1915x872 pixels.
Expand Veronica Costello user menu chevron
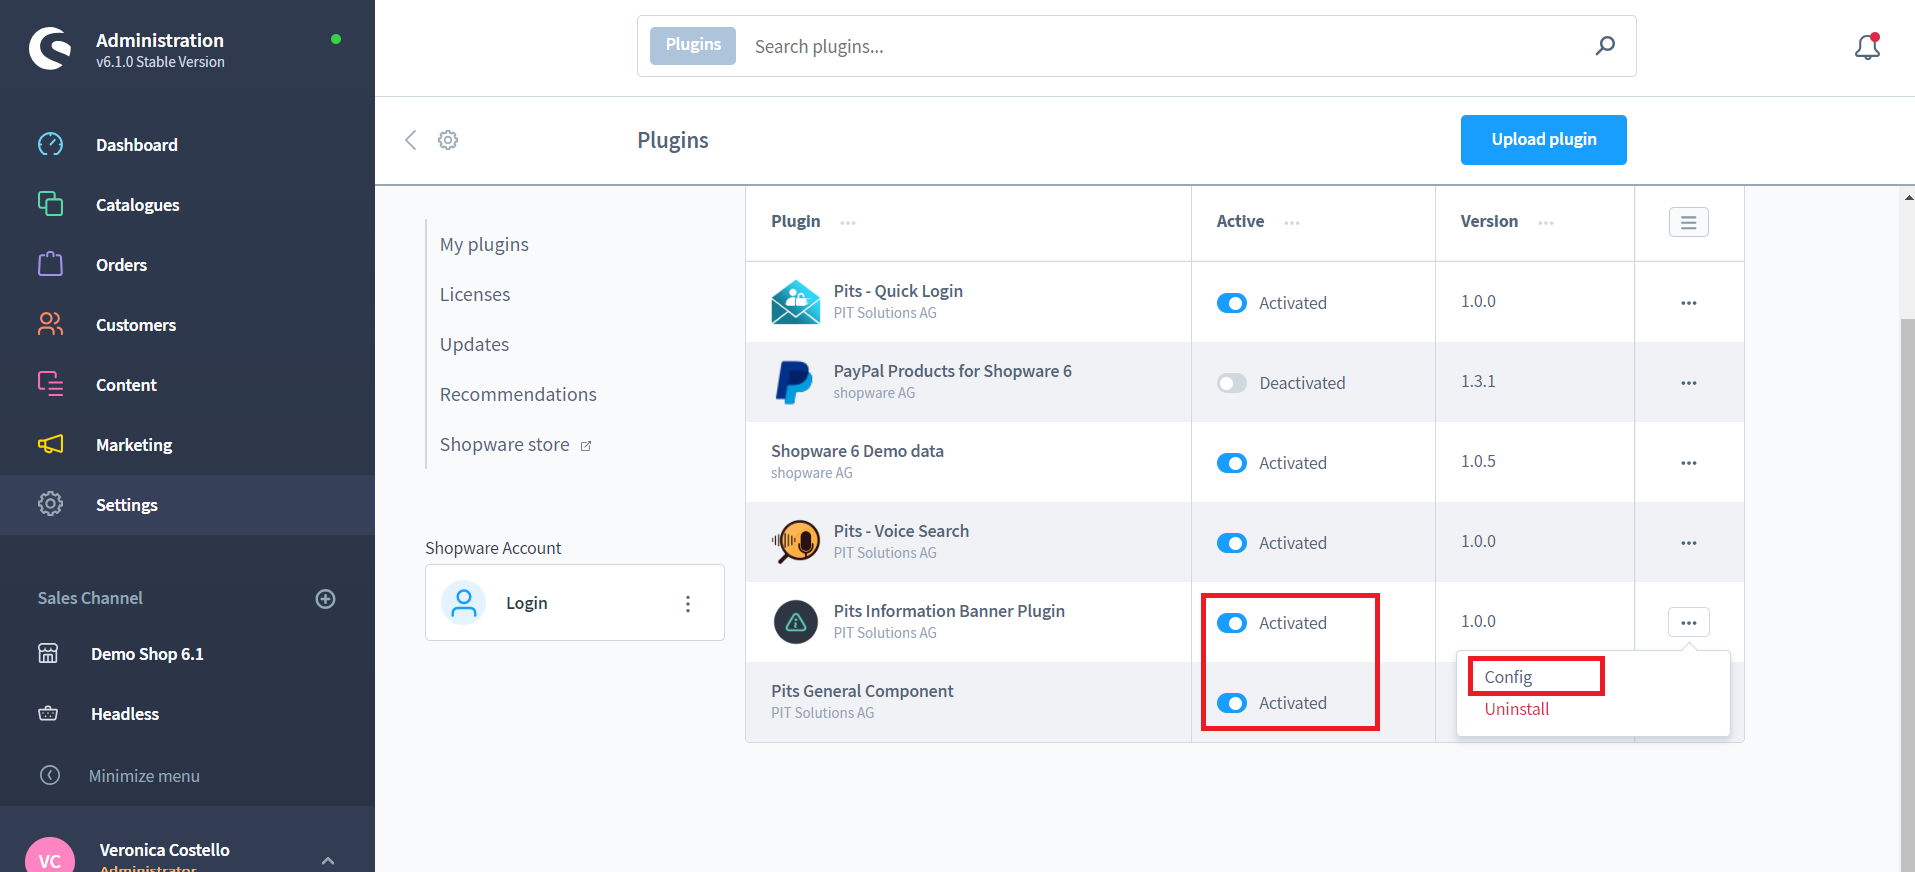(328, 859)
